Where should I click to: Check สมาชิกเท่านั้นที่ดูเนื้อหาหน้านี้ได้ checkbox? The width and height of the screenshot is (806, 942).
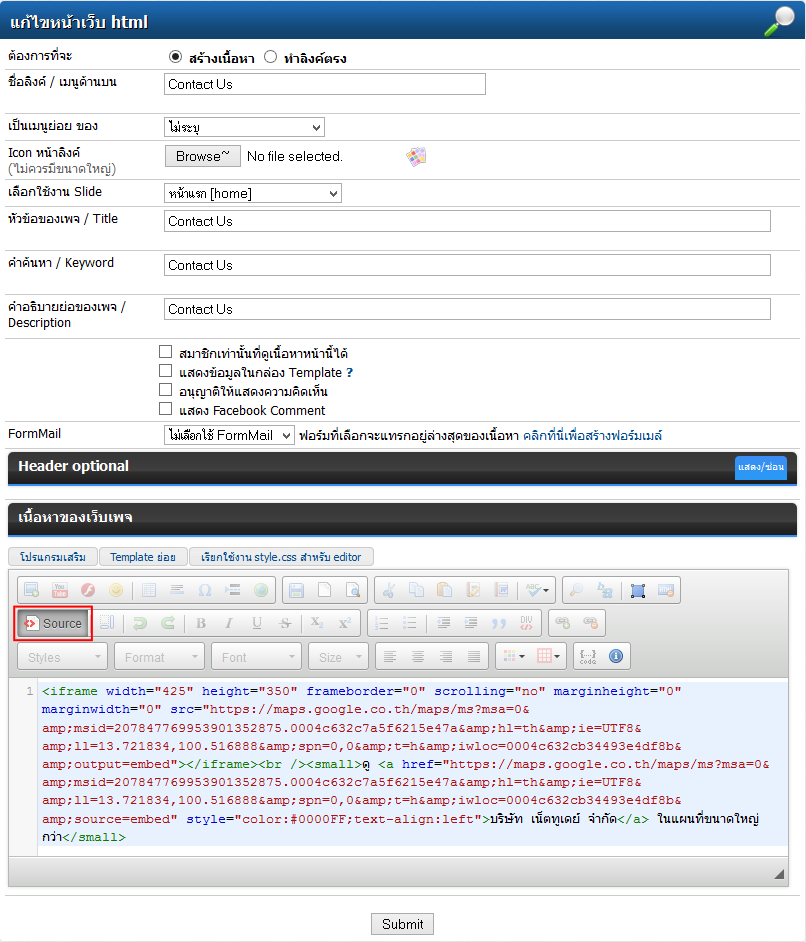tap(165, 351)
